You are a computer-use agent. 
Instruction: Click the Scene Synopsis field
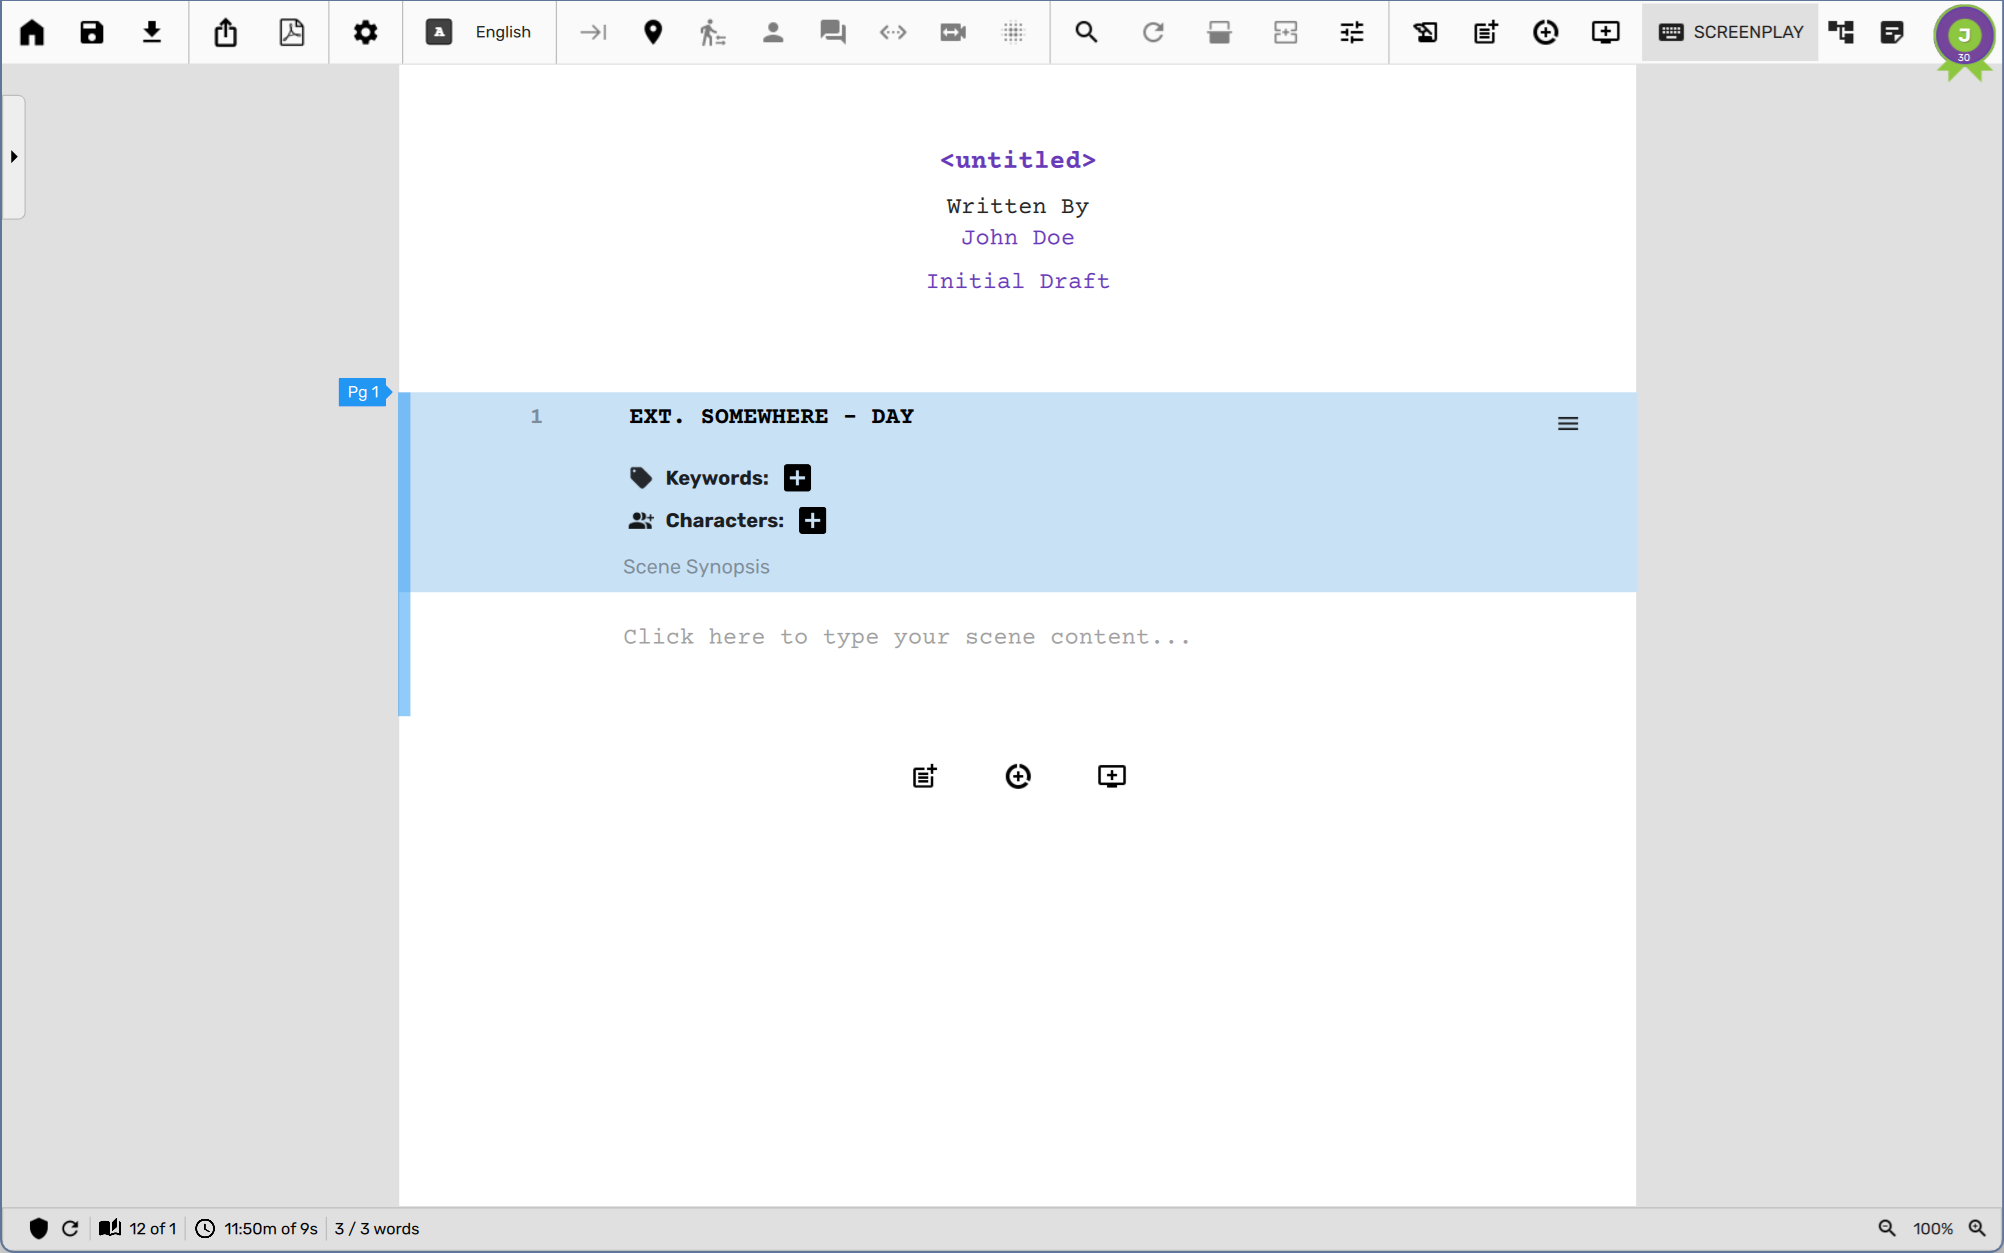click(696, 567)
